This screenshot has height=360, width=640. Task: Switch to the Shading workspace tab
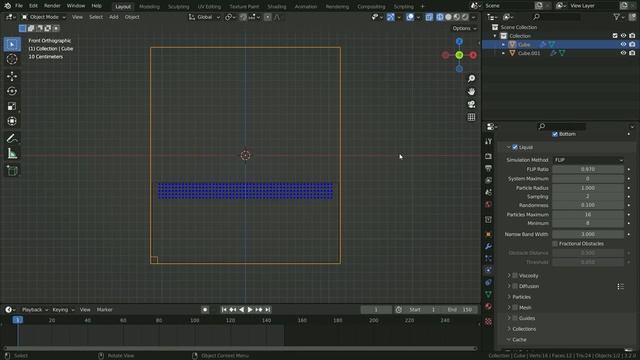277,7
